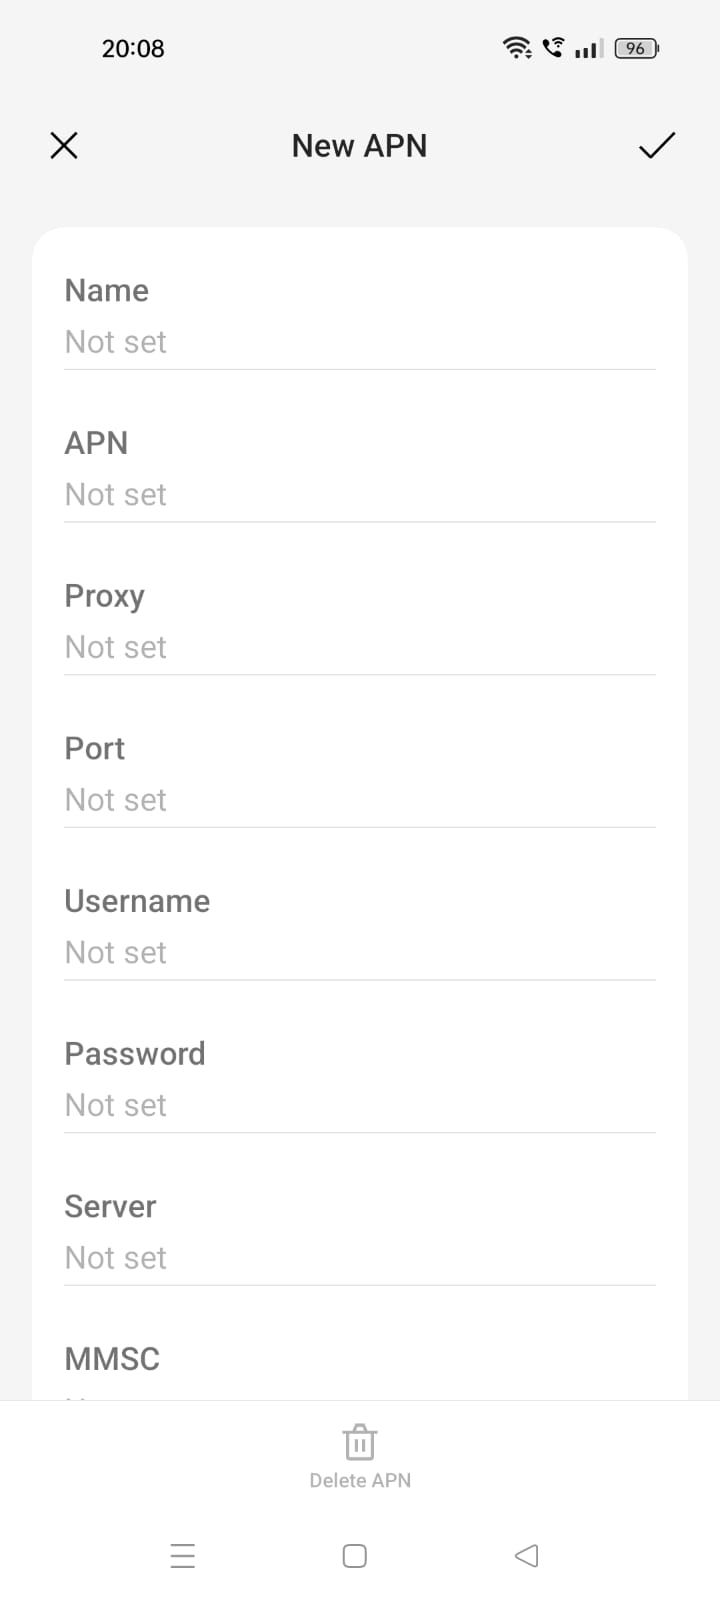Screen dimensions: 720x1600
Task: Tap the Port field to set a port
Action: (360, 799)
